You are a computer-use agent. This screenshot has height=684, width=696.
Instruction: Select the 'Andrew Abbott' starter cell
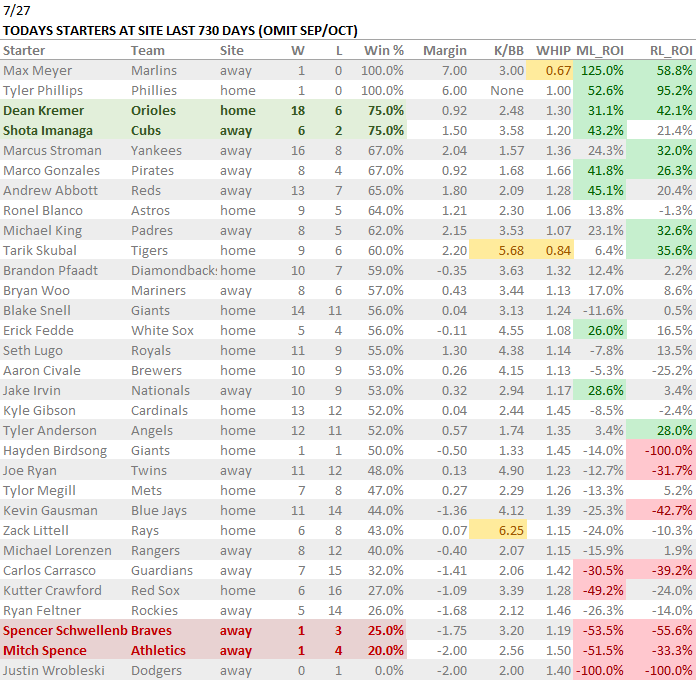pos(50,190)
